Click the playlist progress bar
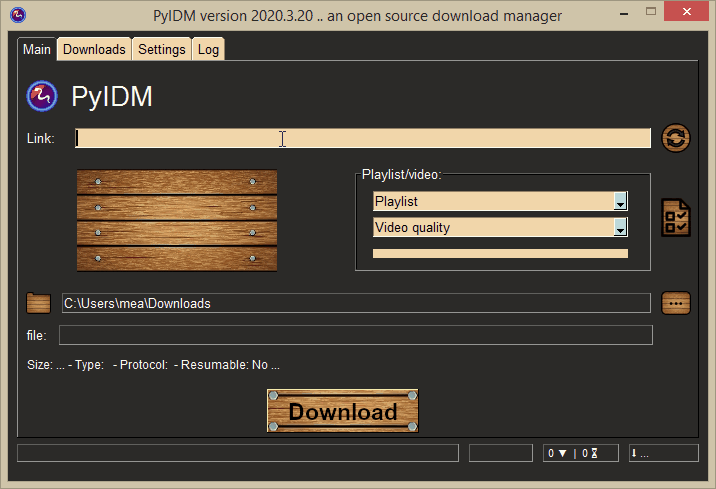 500,253
